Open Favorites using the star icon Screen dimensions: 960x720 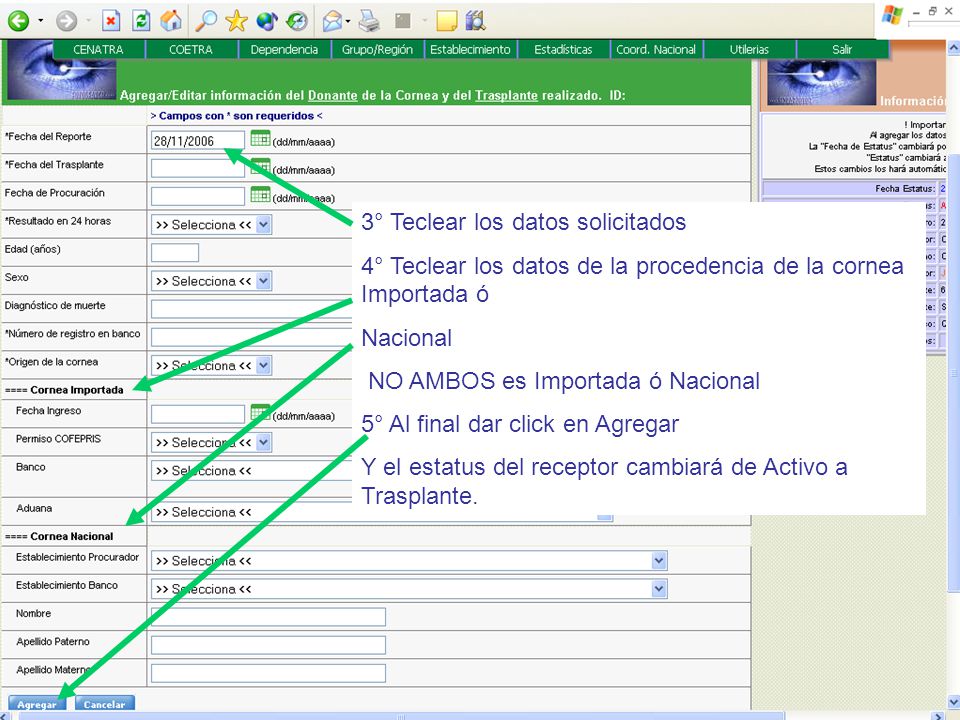click(236, 21)
